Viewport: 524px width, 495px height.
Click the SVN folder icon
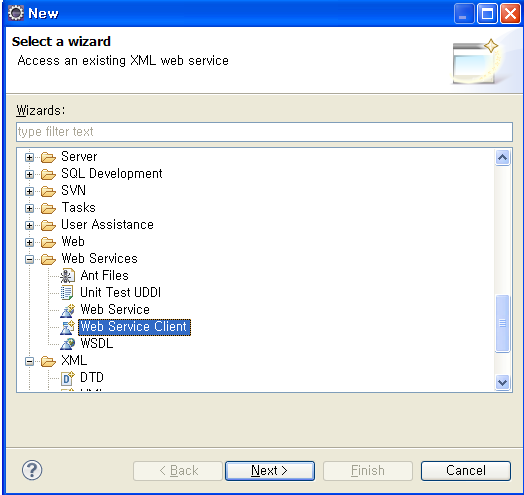point(48,191)
